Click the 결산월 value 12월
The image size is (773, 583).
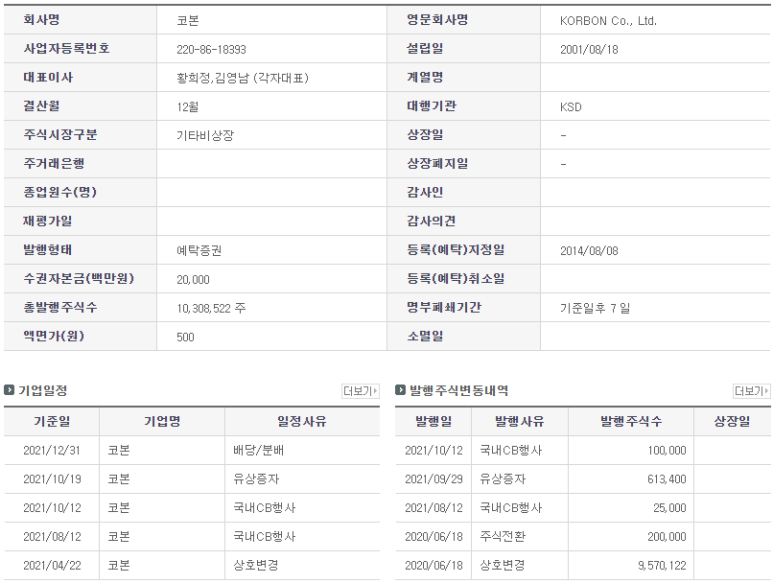pos(187,107)
